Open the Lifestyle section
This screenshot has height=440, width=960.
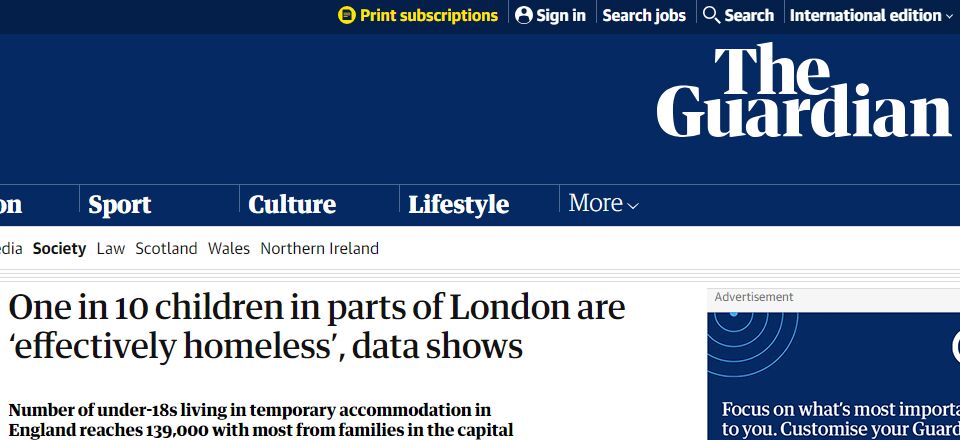click(x=459, y=205)
